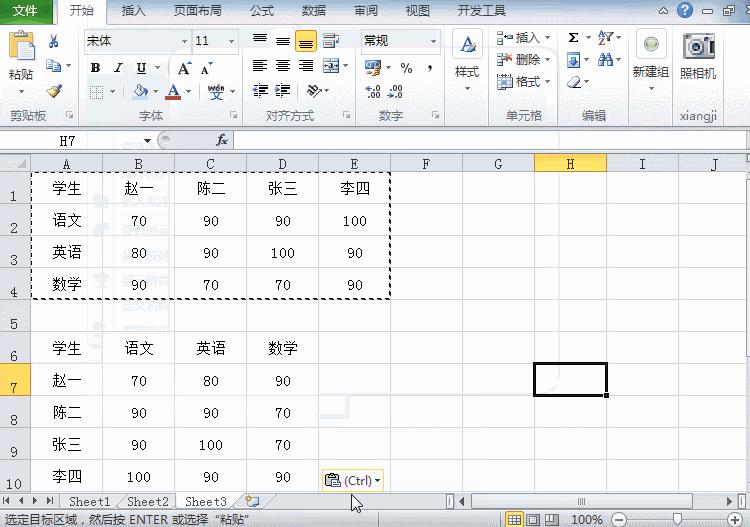
Task: Switch to Formulas (公式) tab
Action: coord(262,11)
